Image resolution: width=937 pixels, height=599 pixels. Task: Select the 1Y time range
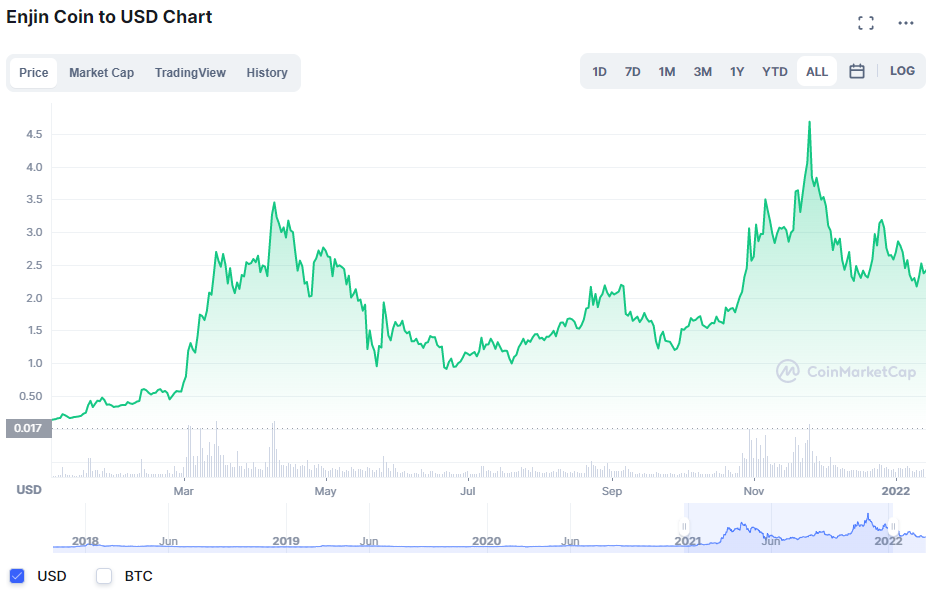pyautogui.click(x=737, y=71)
